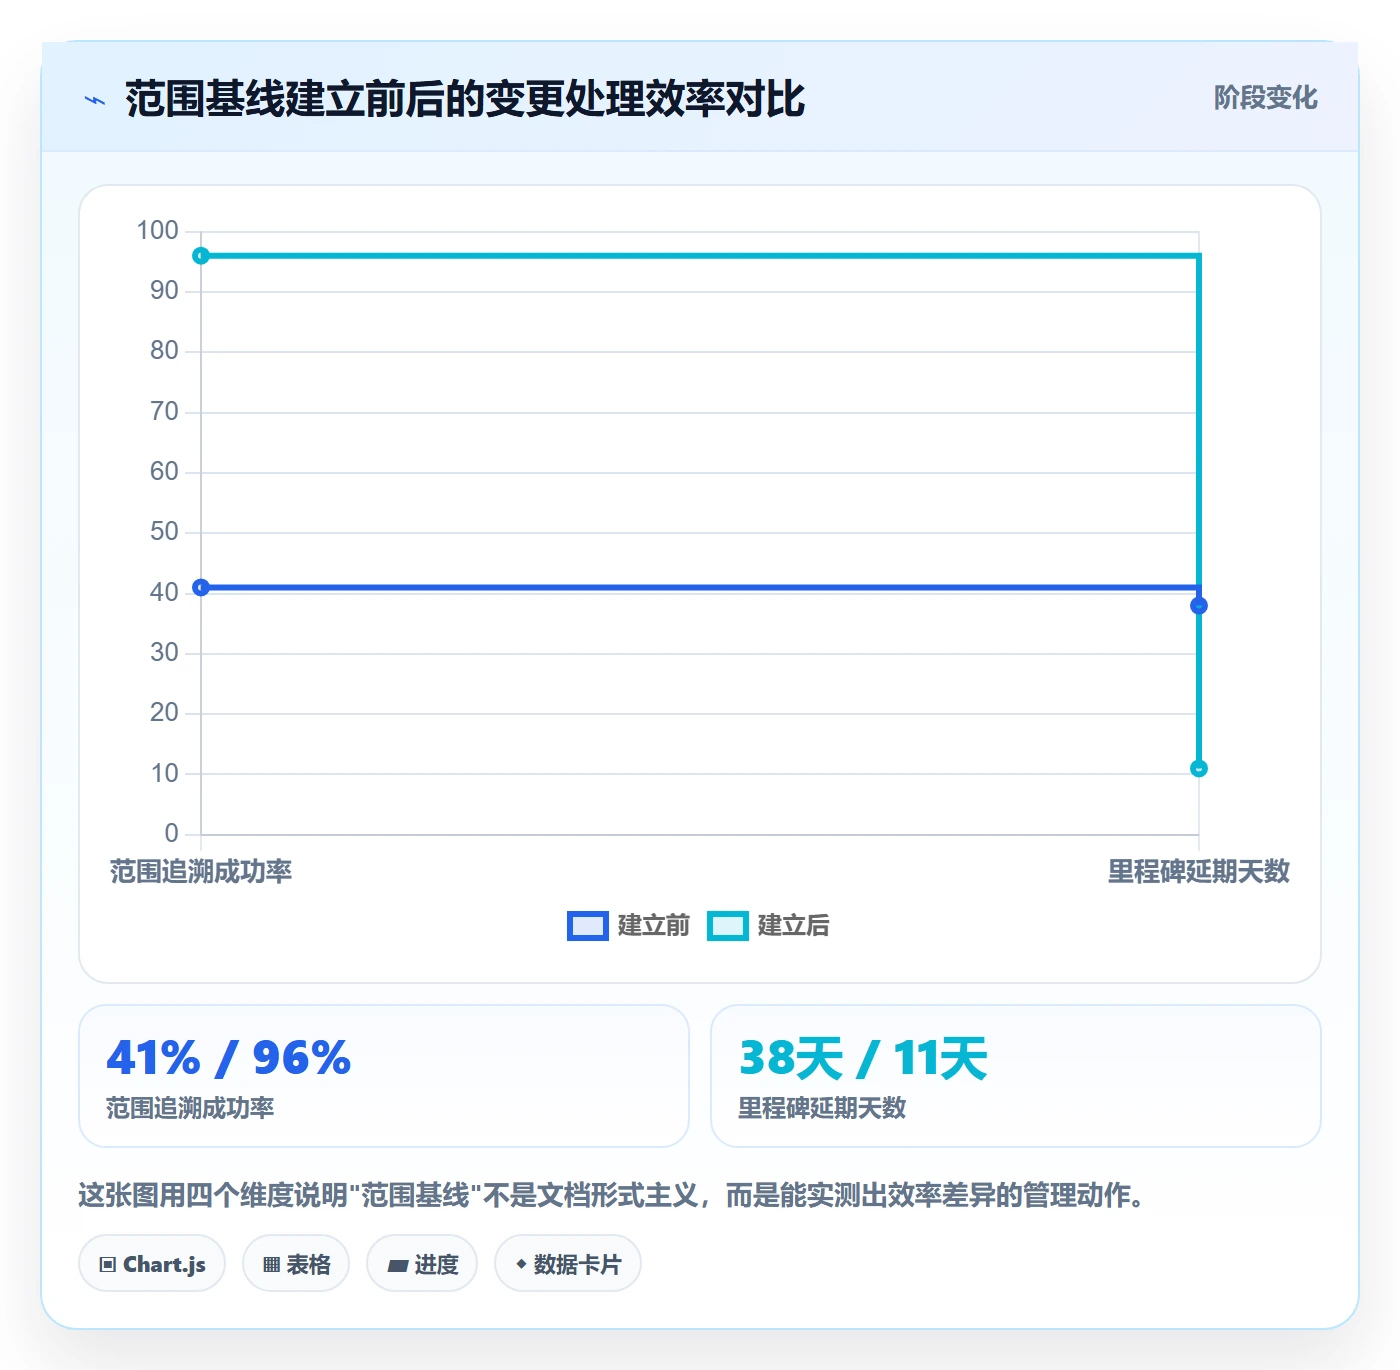Select the 进度 tag chip
The height and width of the screenshot is (1370, 1400).
(422, 1264)
